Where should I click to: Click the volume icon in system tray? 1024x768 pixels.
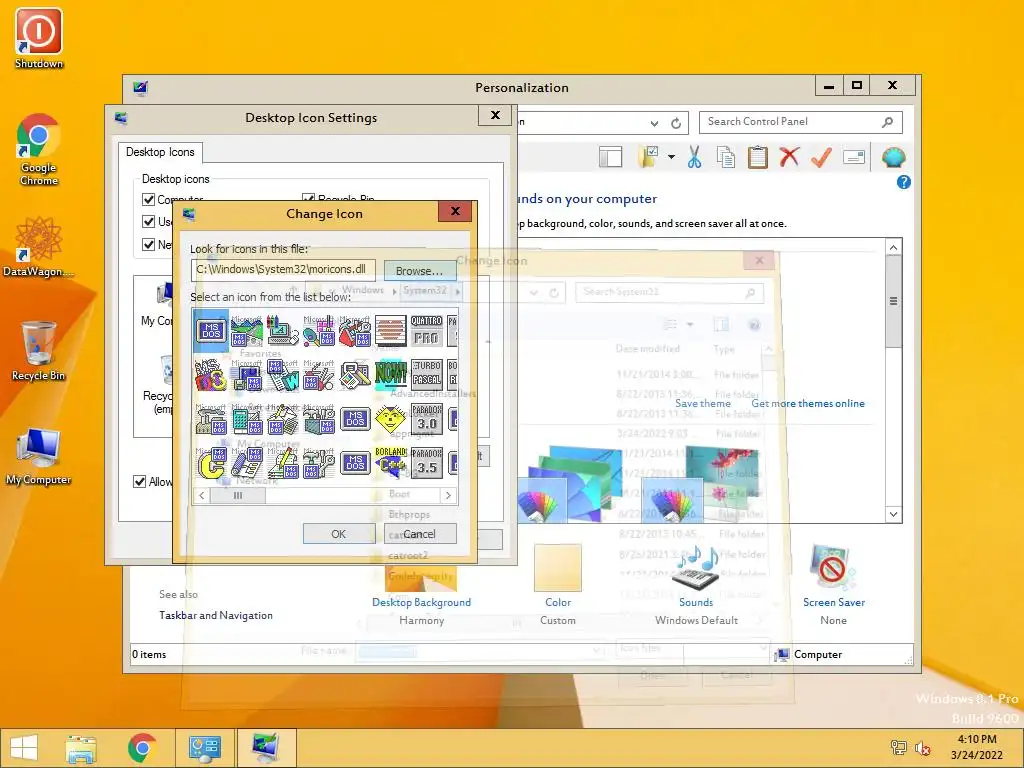[923, 748]
